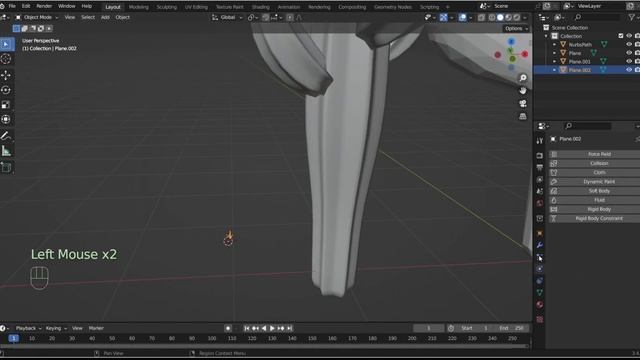Viewport: 640px width, 360px height.
Task: Select the Measure tool
Action: click(x=6, y=151)
